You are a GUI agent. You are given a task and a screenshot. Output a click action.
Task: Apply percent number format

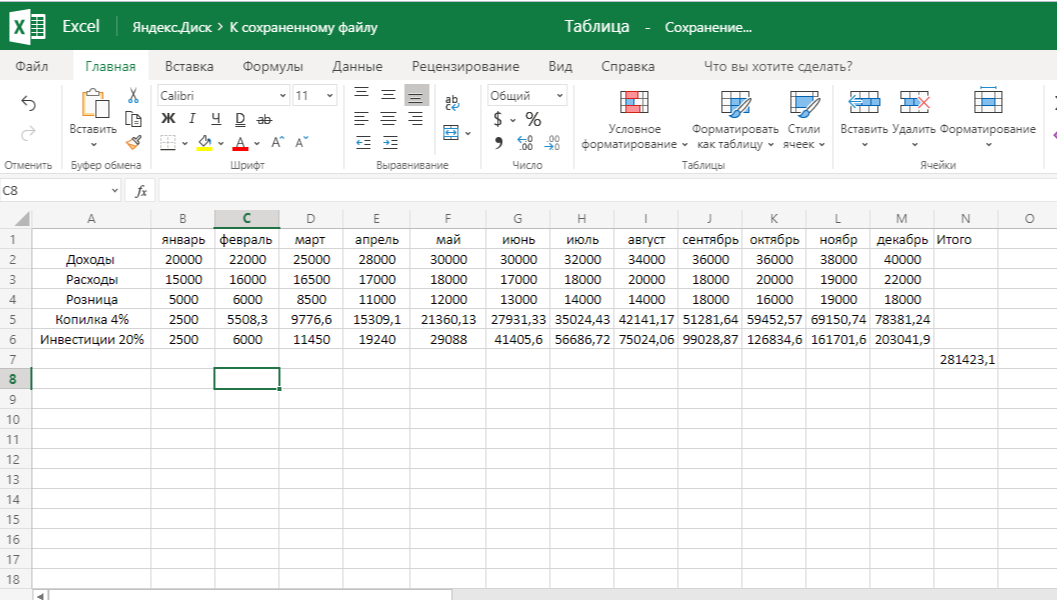click(531, 118)
